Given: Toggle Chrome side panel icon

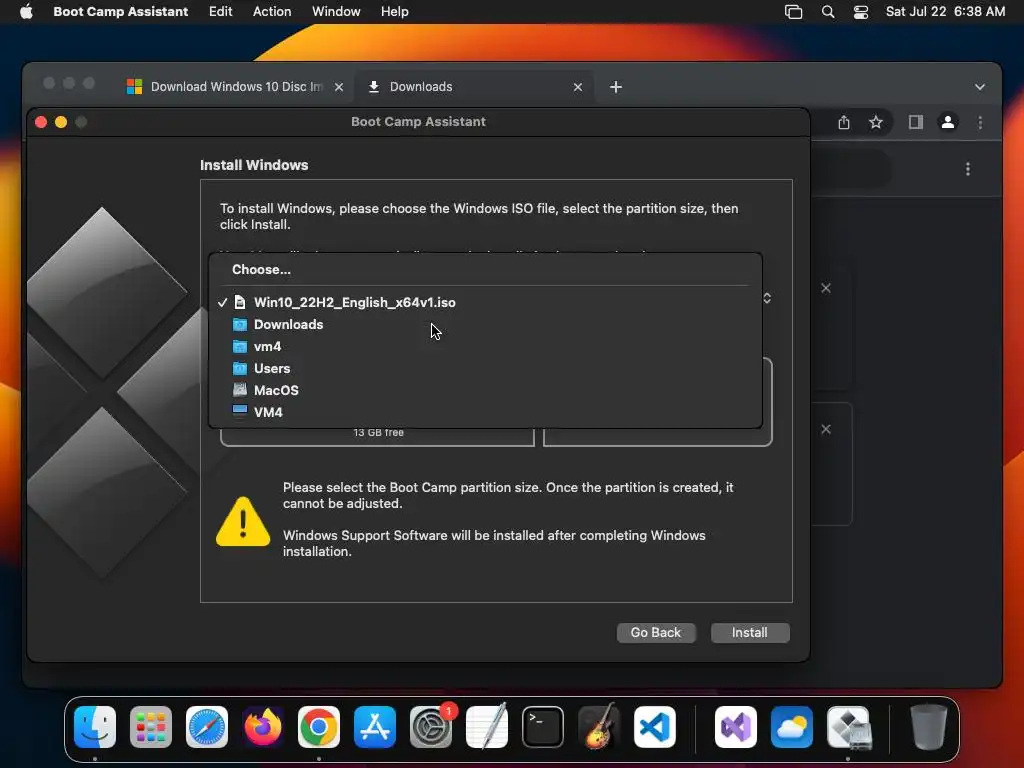Looking at the screenshot, I should 916,122.
